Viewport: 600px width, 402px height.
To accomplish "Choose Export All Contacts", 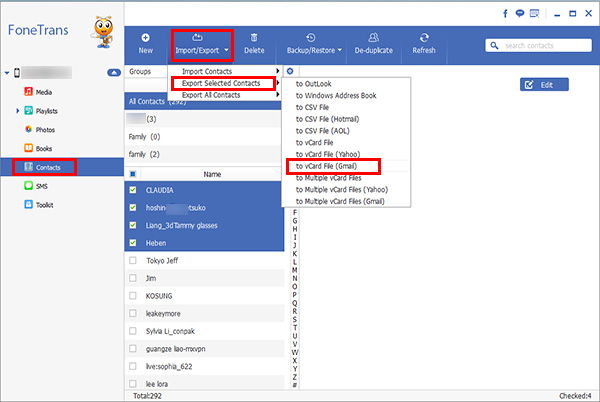I will tap(224, 95).
